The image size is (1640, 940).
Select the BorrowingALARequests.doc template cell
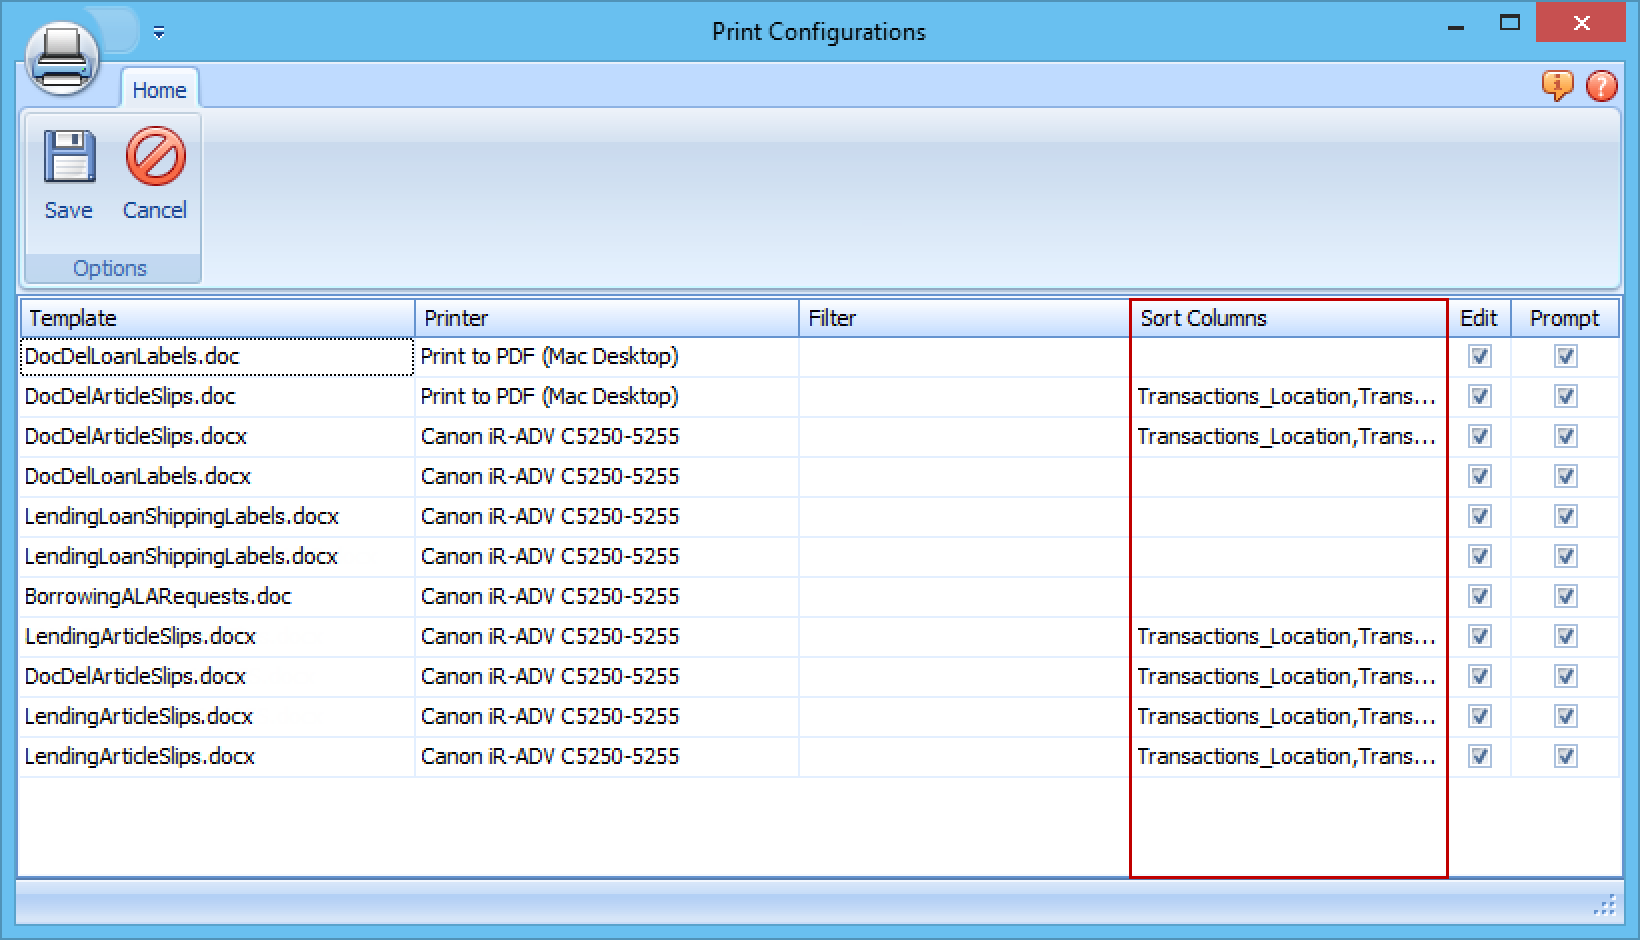coord(158,597)
